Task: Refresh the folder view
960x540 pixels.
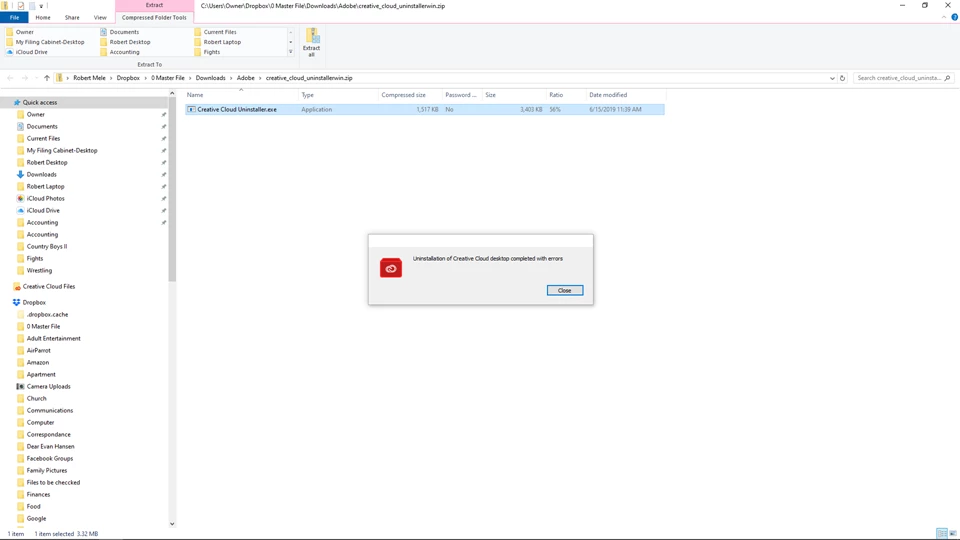Action: [842, 78]
